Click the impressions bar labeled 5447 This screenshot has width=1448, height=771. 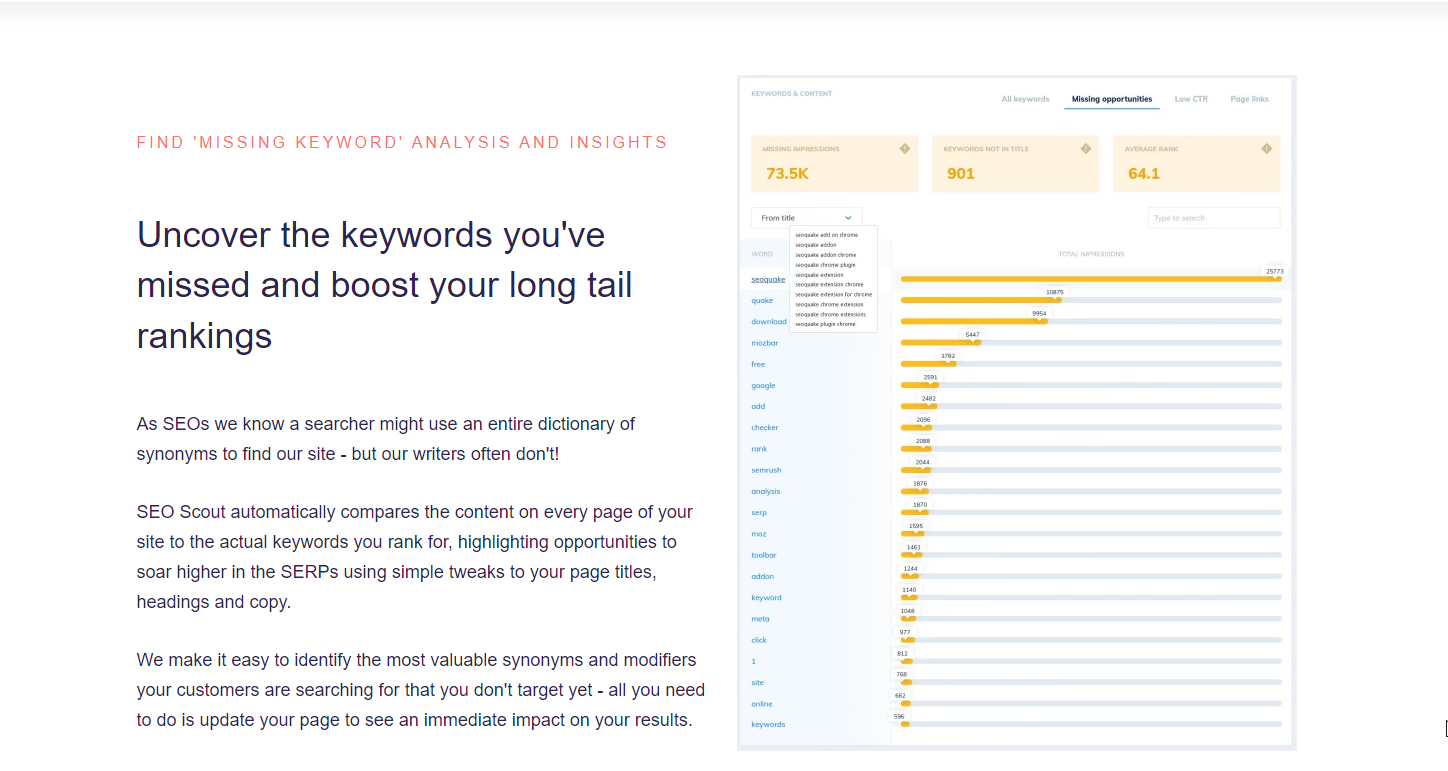tap(940, 342)
